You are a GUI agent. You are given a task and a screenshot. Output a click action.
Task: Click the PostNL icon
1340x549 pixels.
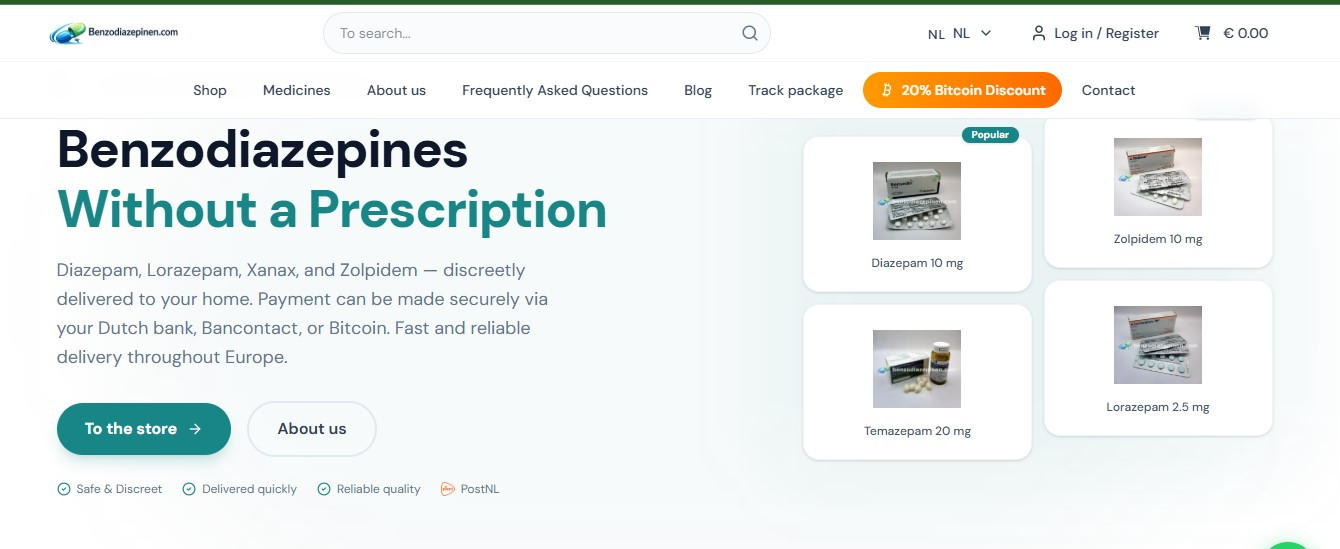(448, 489)
